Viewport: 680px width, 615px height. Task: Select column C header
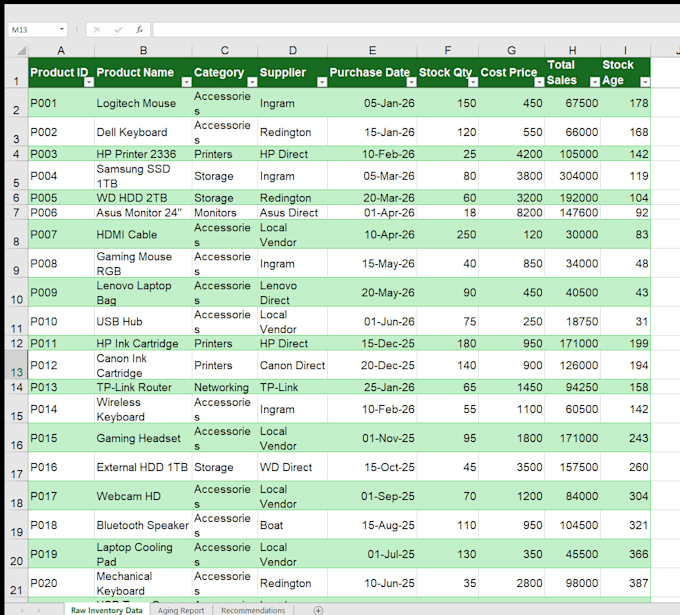[x=225, y=51]
